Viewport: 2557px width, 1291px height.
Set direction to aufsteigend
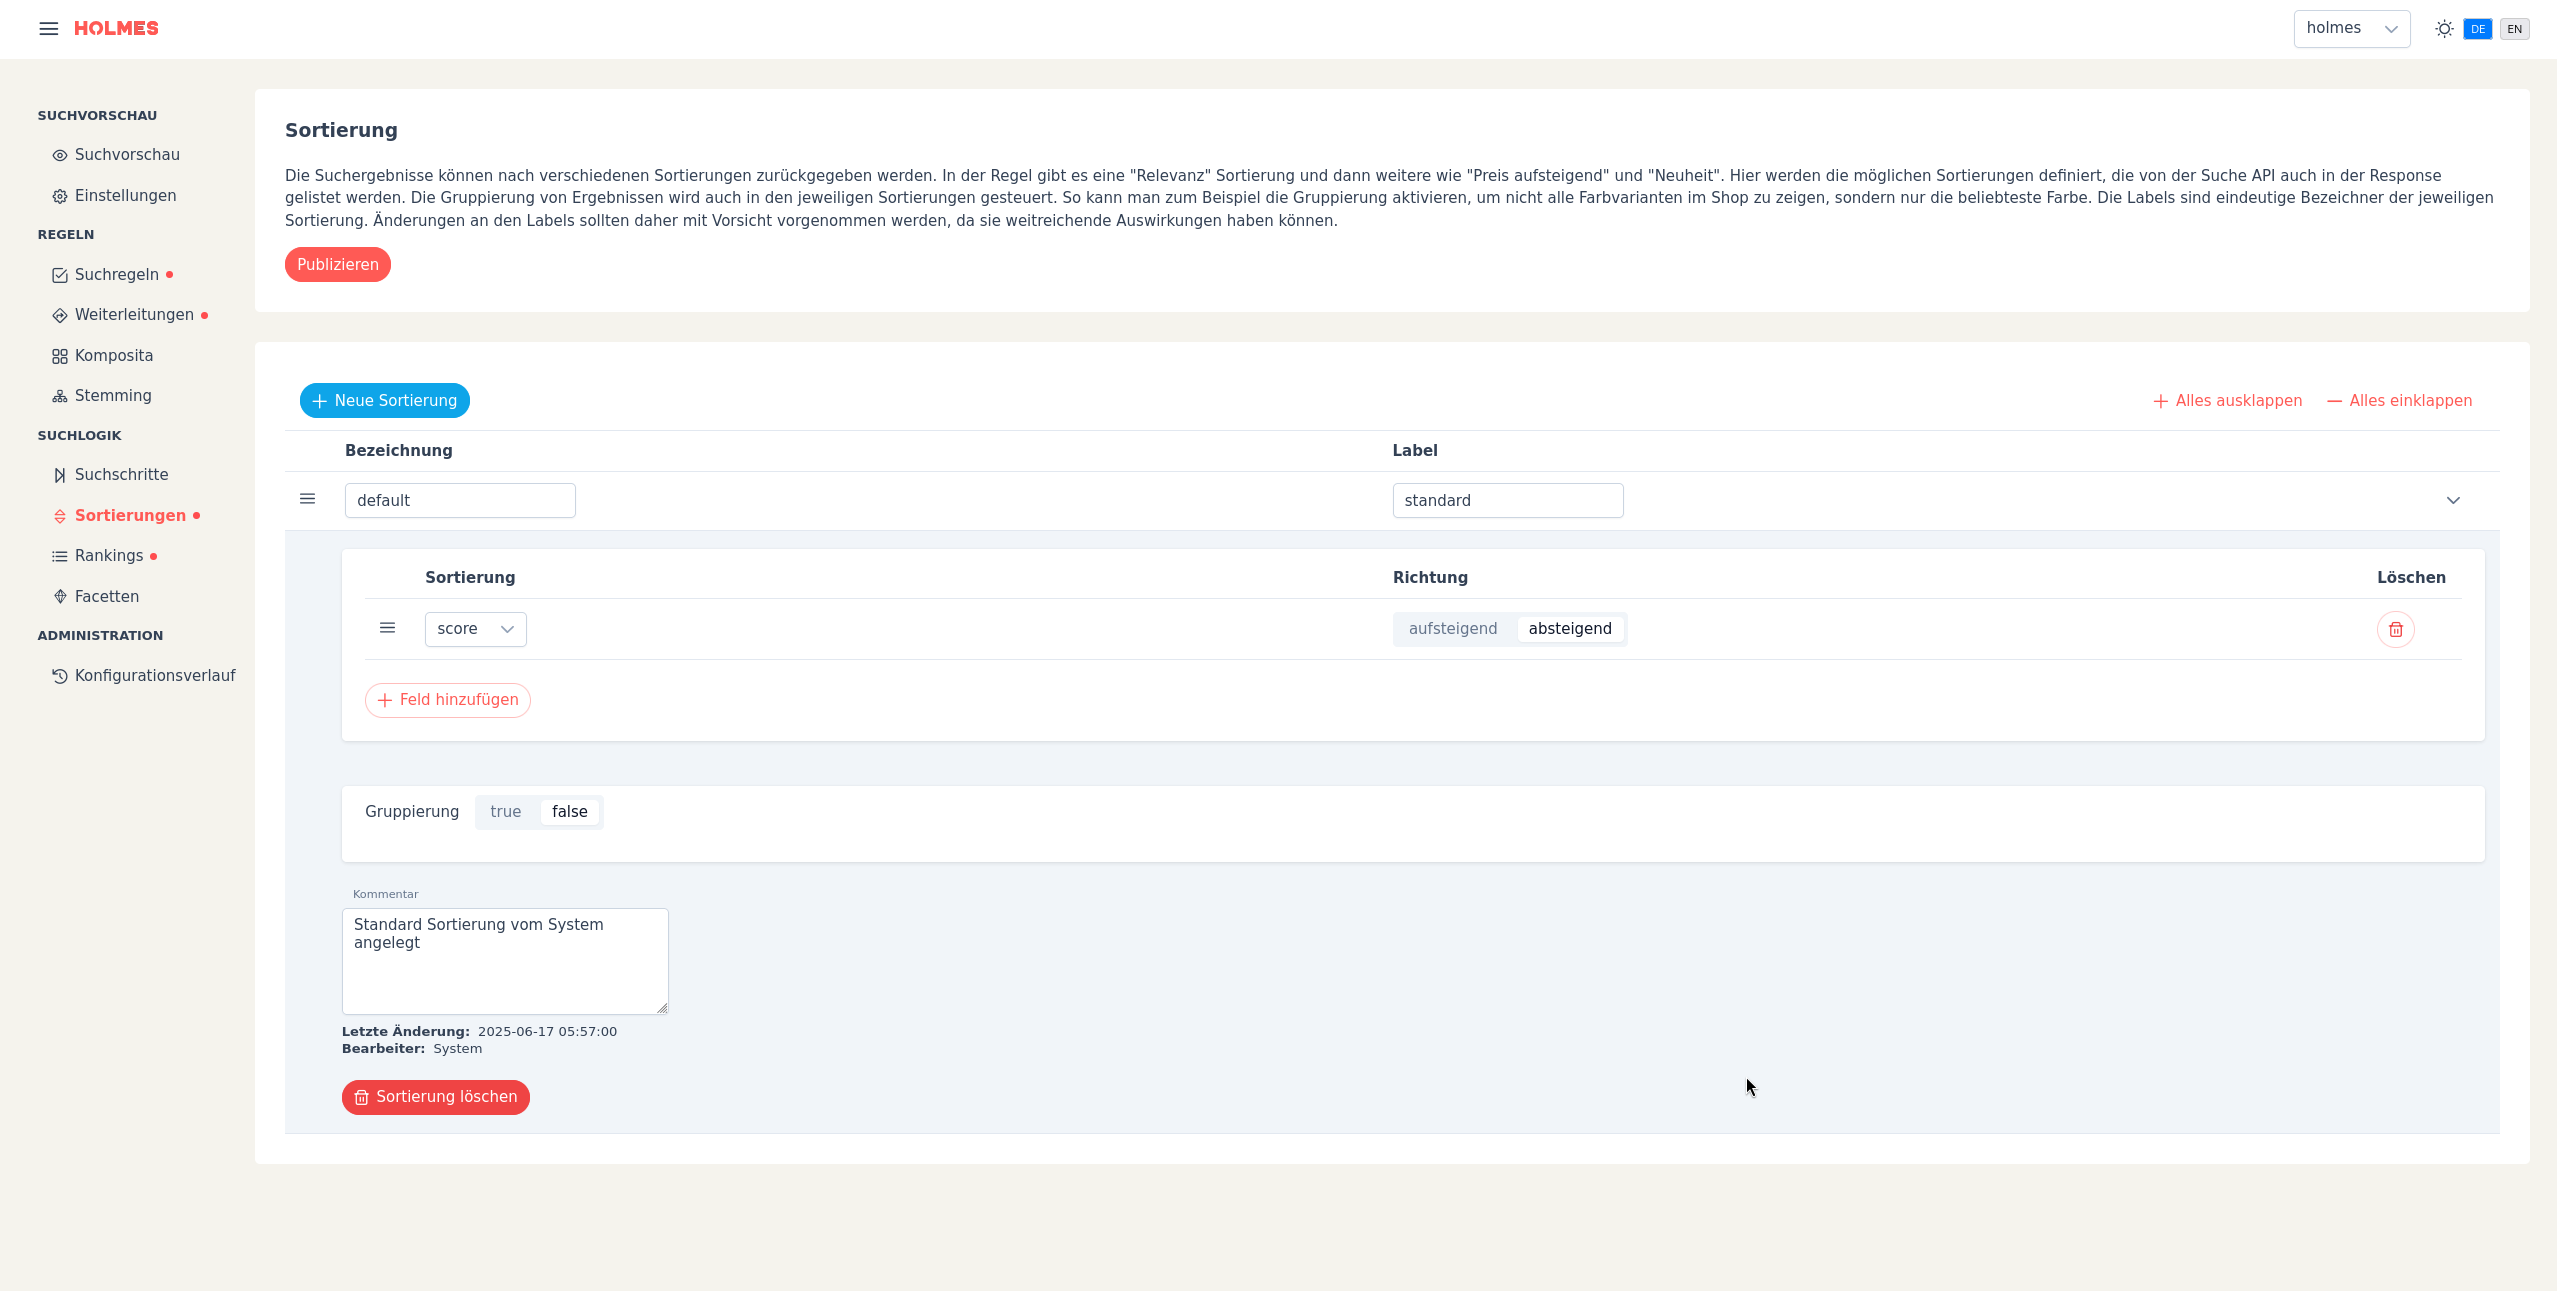1452,629
